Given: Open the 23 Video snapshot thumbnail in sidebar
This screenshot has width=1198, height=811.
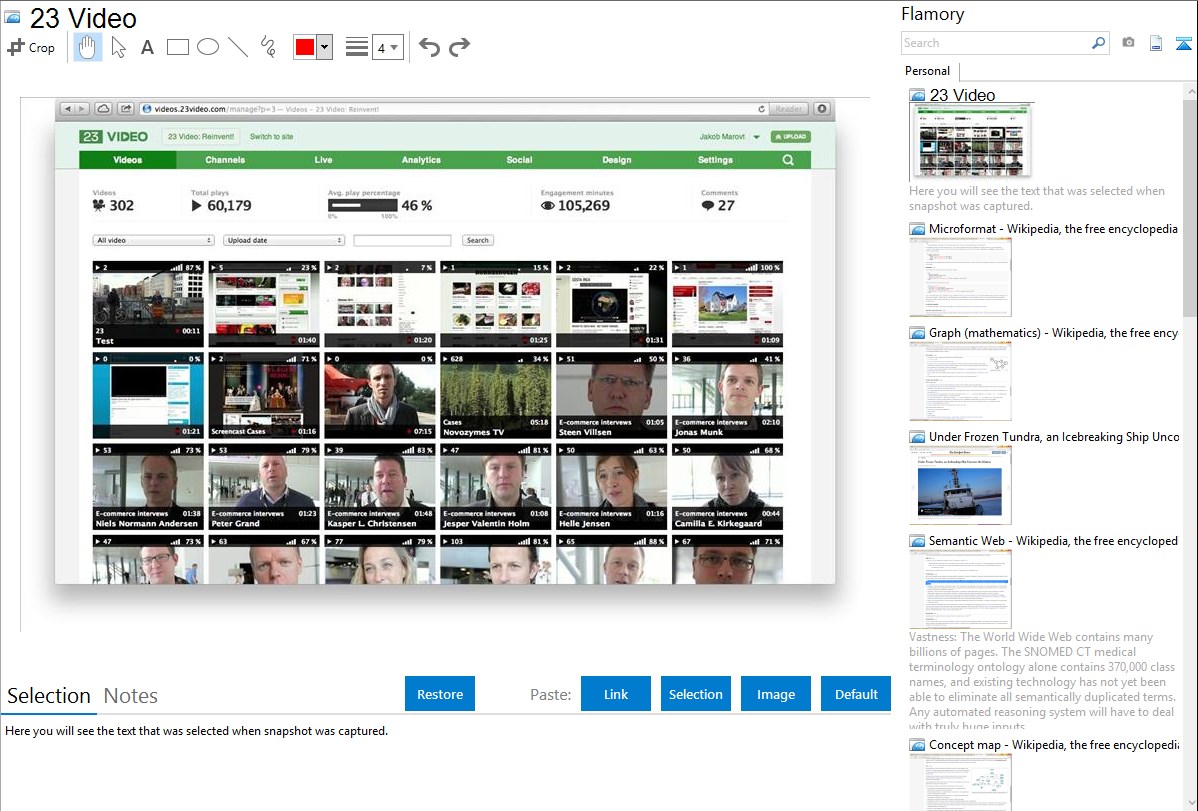Looking at the screenshot, I should [x=971, y=141].
